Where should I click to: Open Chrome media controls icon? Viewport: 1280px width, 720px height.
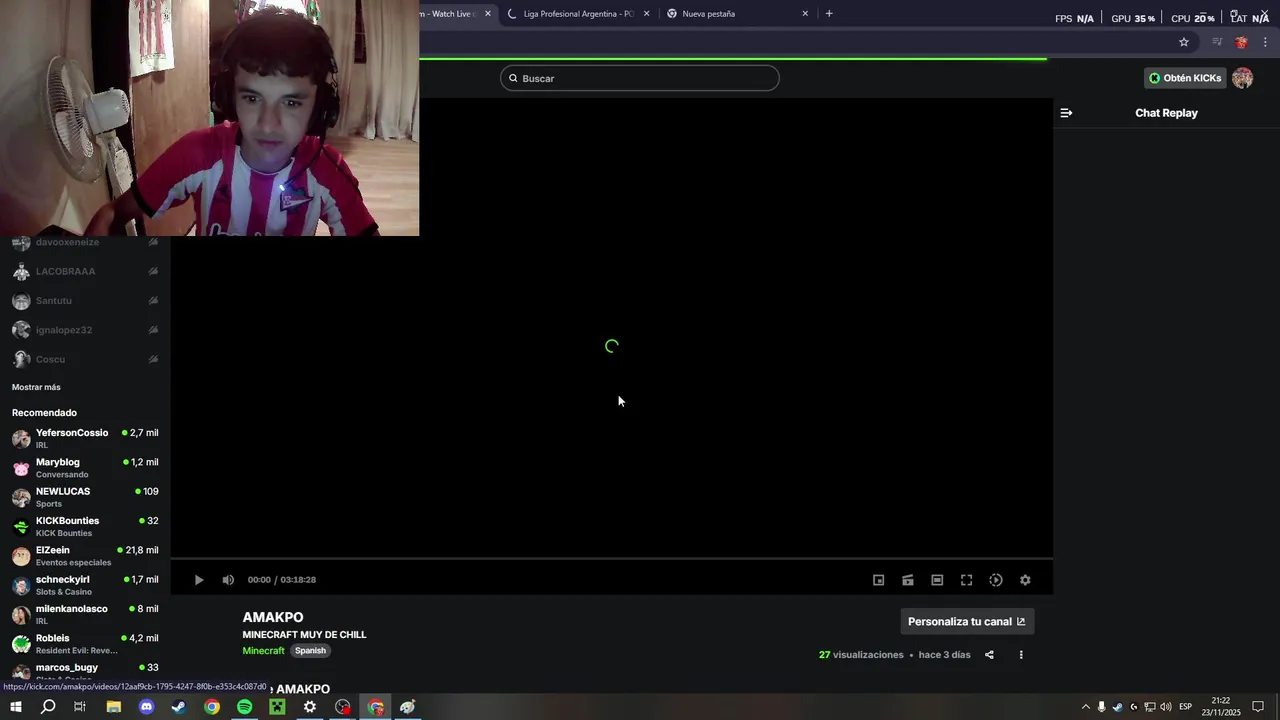[x=1217, y=42]
